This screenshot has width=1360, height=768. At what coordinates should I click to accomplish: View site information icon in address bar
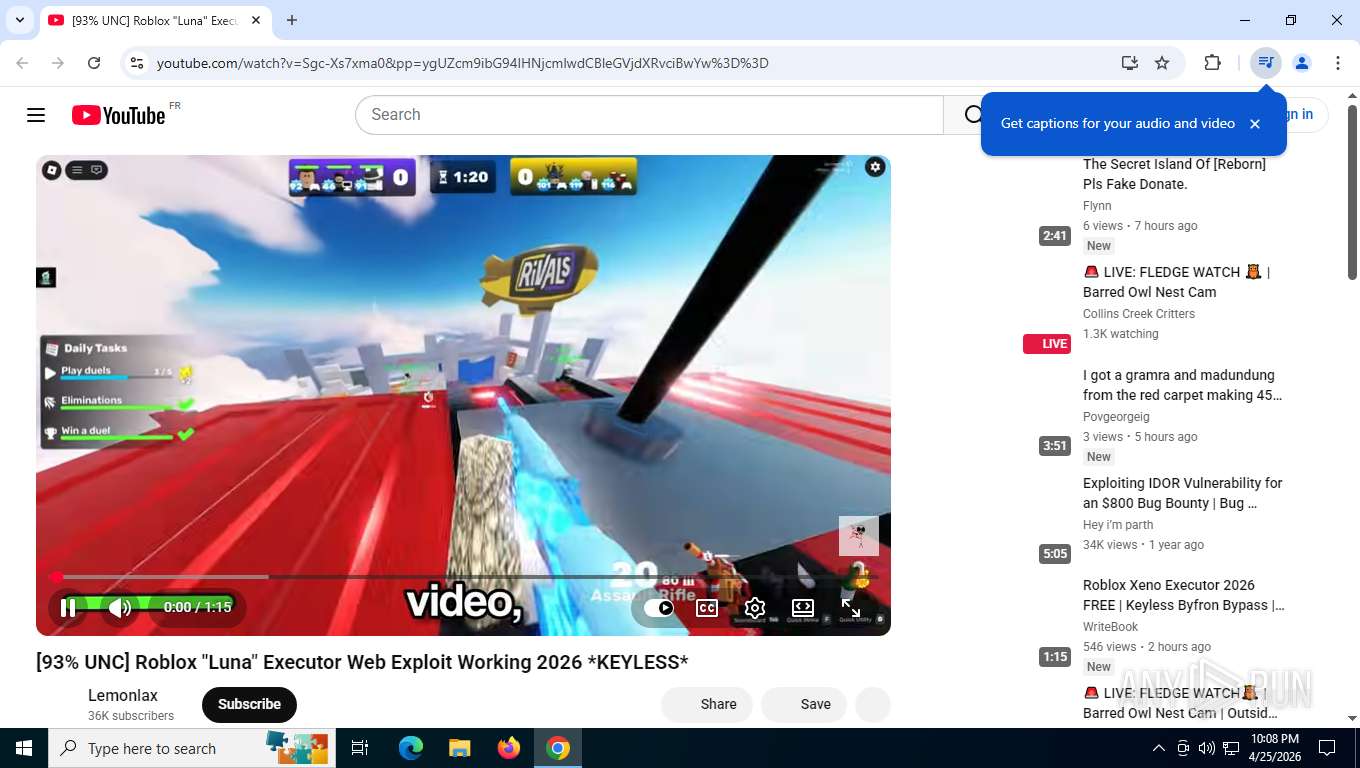(137, 63)
